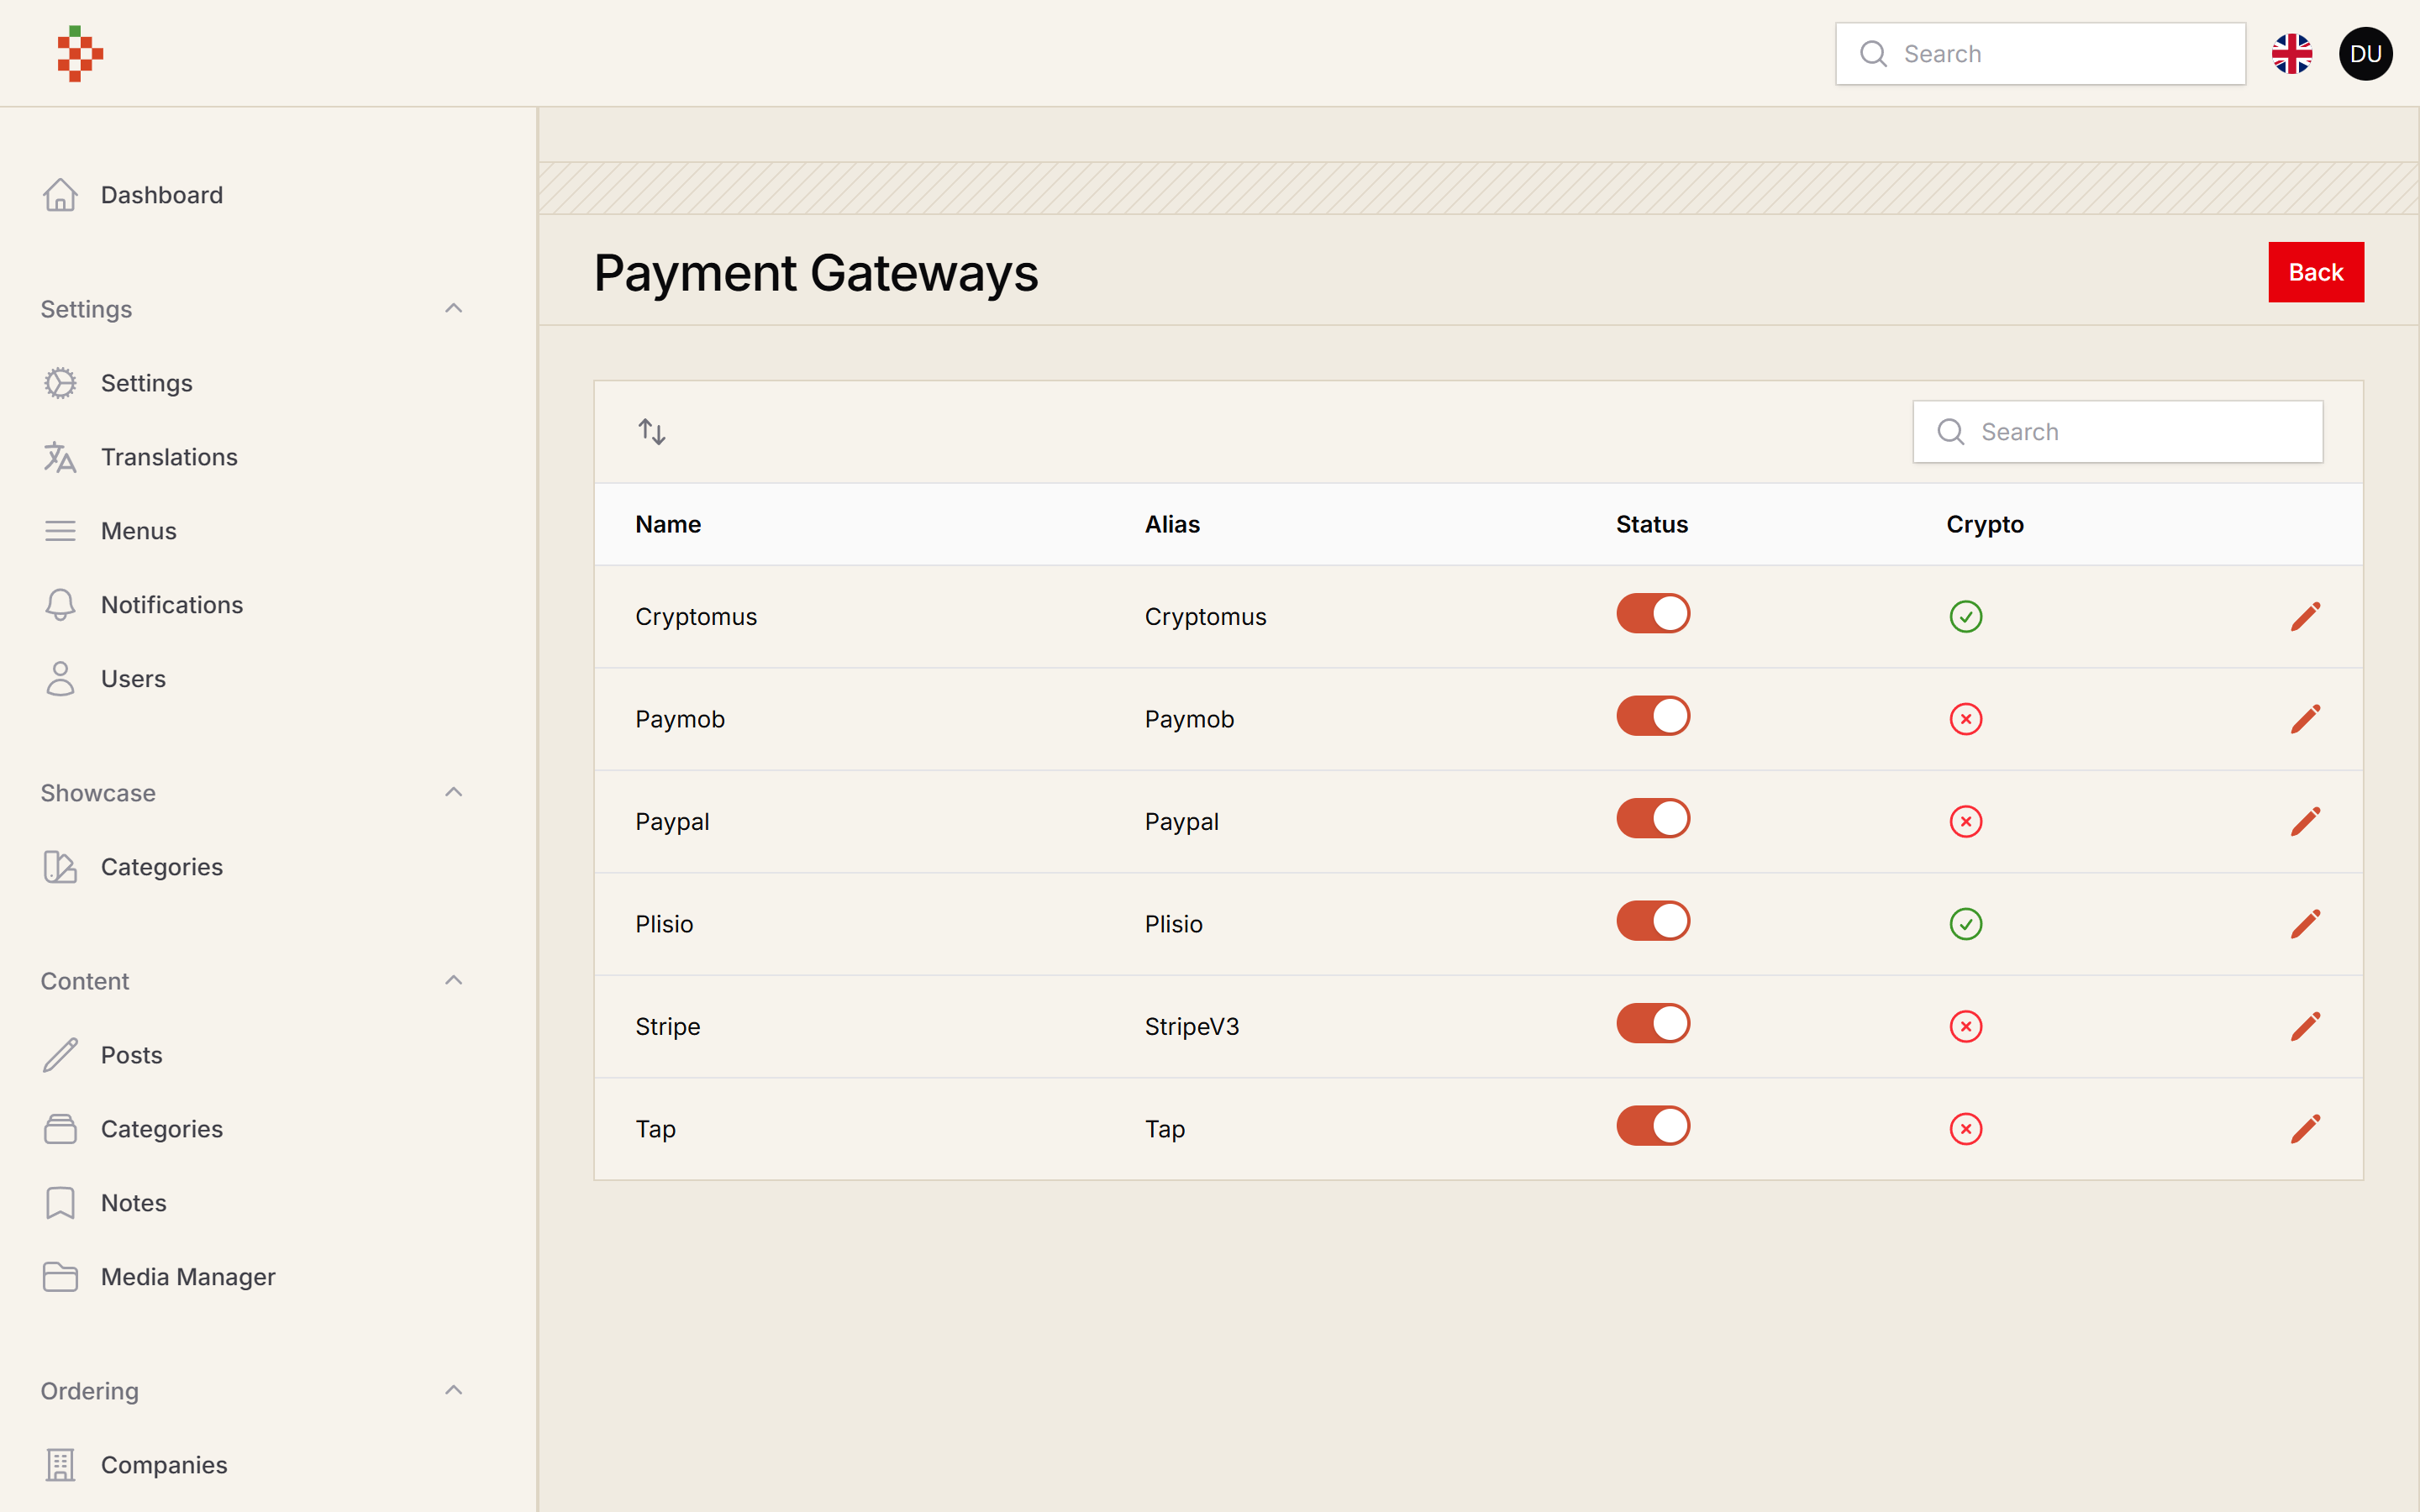Open Content Categories menu item
The image size is (2420, 1512).
tap(161, 1129)
